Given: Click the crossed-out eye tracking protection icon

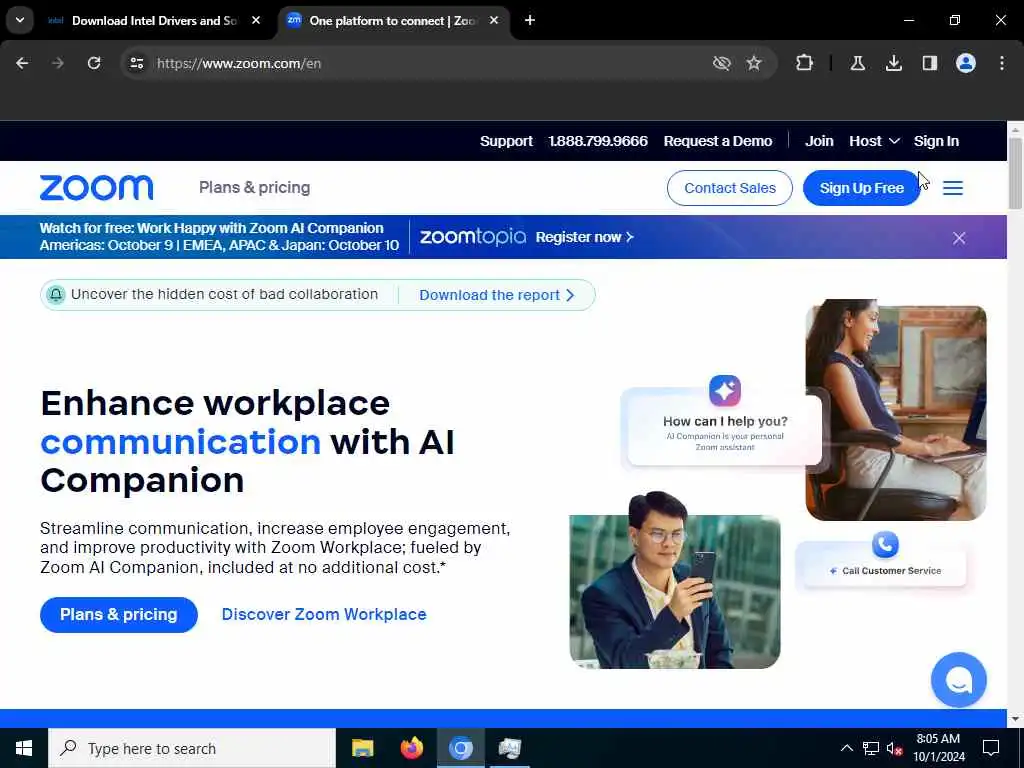Looking at the screenshot, I should click(721, 63).
